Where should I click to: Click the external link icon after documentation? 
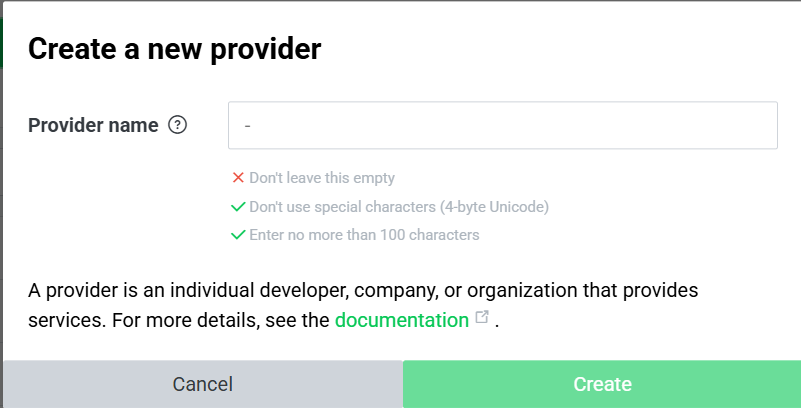[482, 317]
